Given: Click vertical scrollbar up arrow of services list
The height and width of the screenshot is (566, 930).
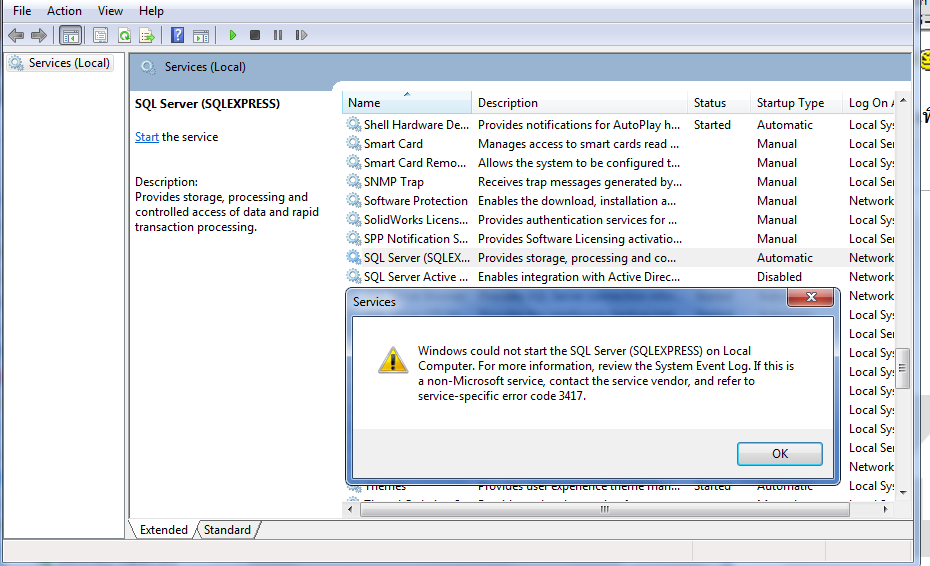Looking at the screenshot, I should pos(903,100).
